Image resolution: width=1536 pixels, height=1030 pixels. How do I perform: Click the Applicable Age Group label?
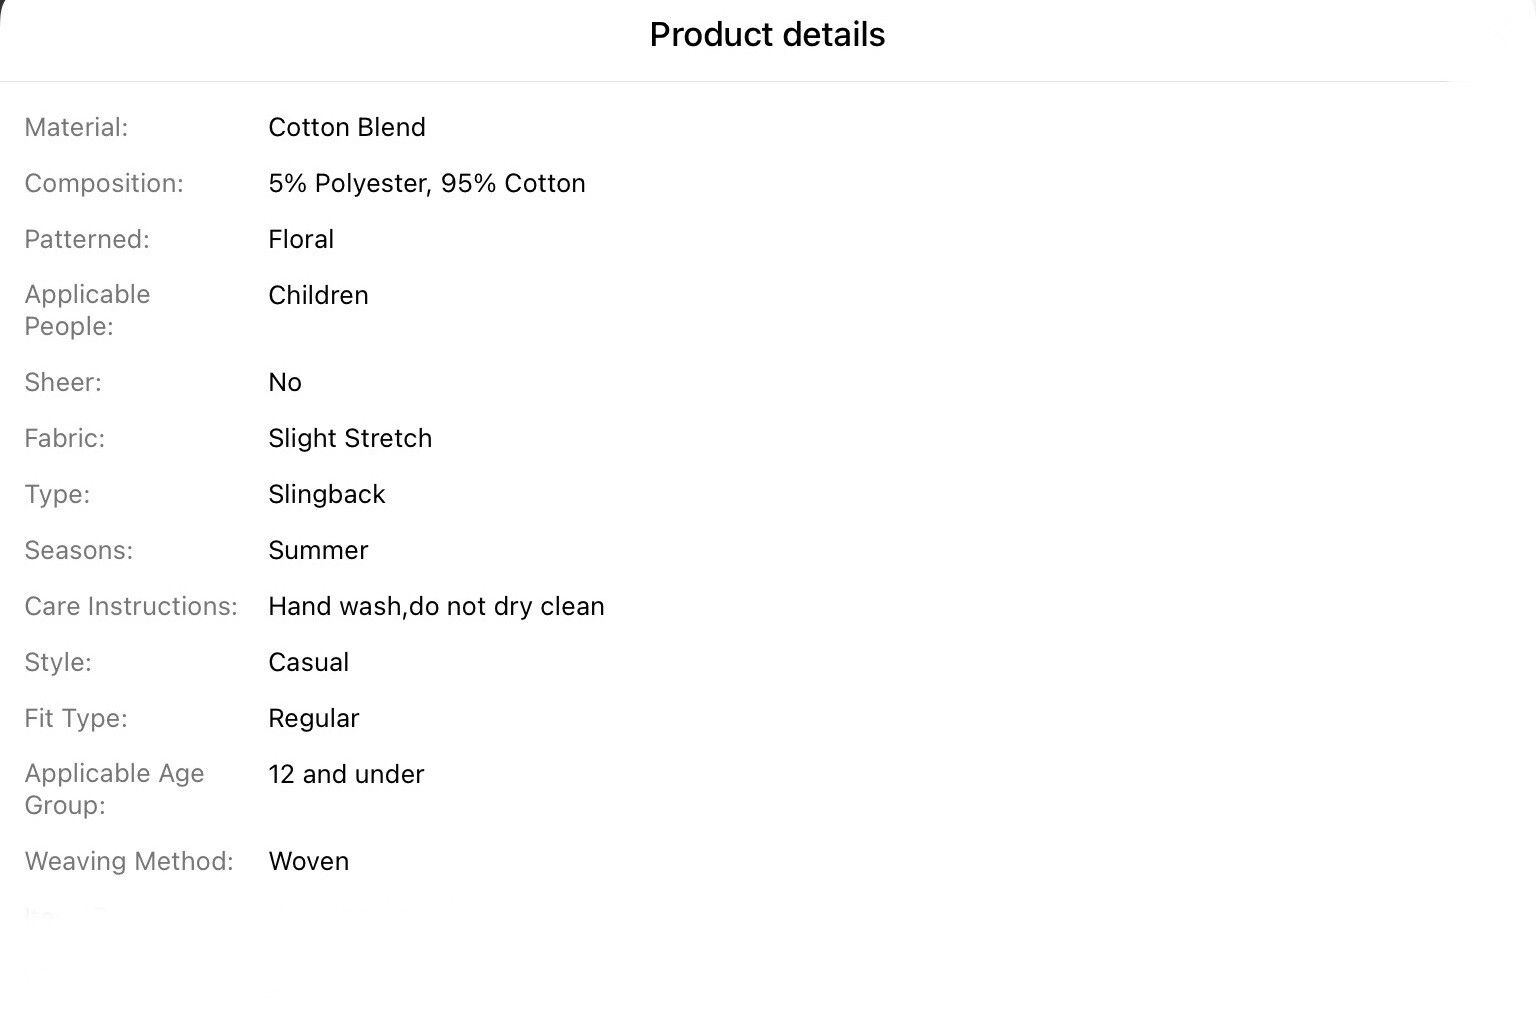pos(114,789)
